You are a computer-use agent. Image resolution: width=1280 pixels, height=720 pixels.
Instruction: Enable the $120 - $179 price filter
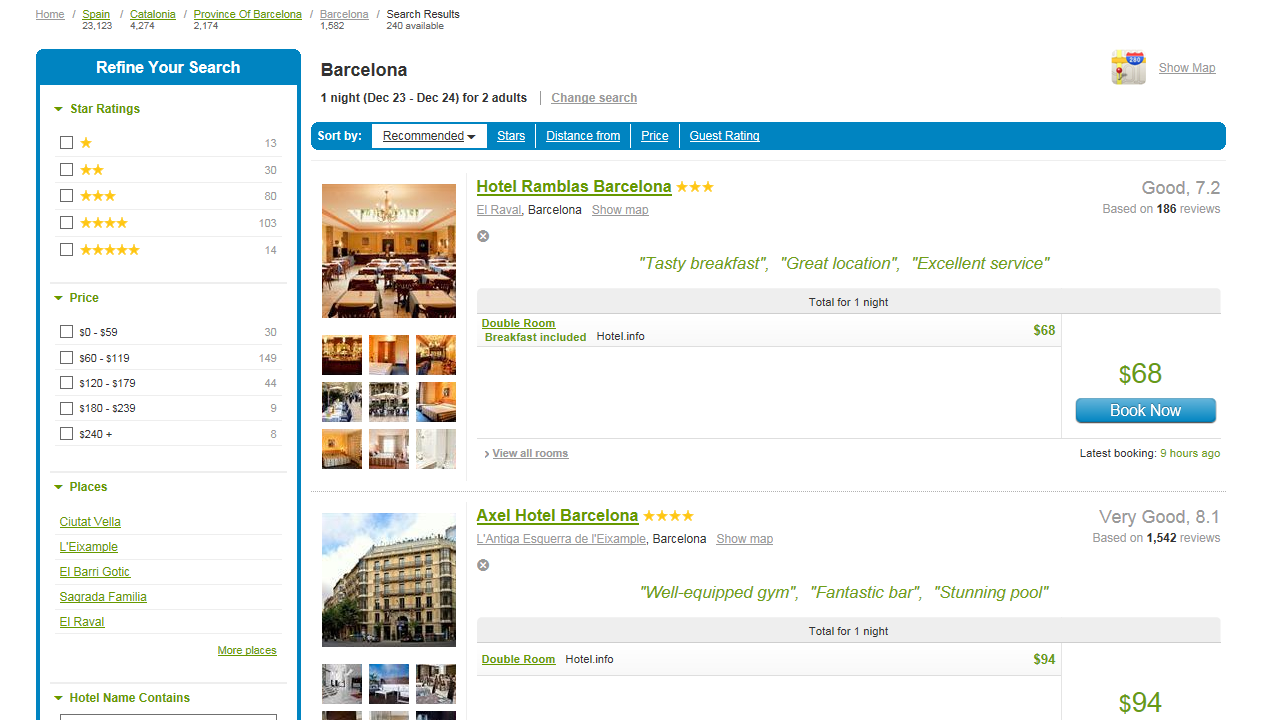tap(67, 383)
